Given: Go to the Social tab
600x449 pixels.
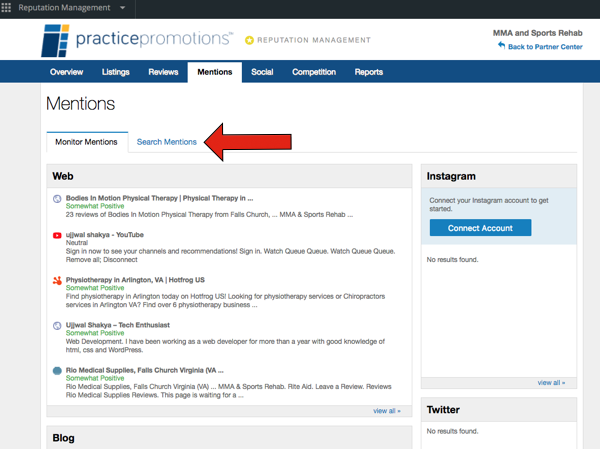Looking at the screenshot, I should coord(262,72).
